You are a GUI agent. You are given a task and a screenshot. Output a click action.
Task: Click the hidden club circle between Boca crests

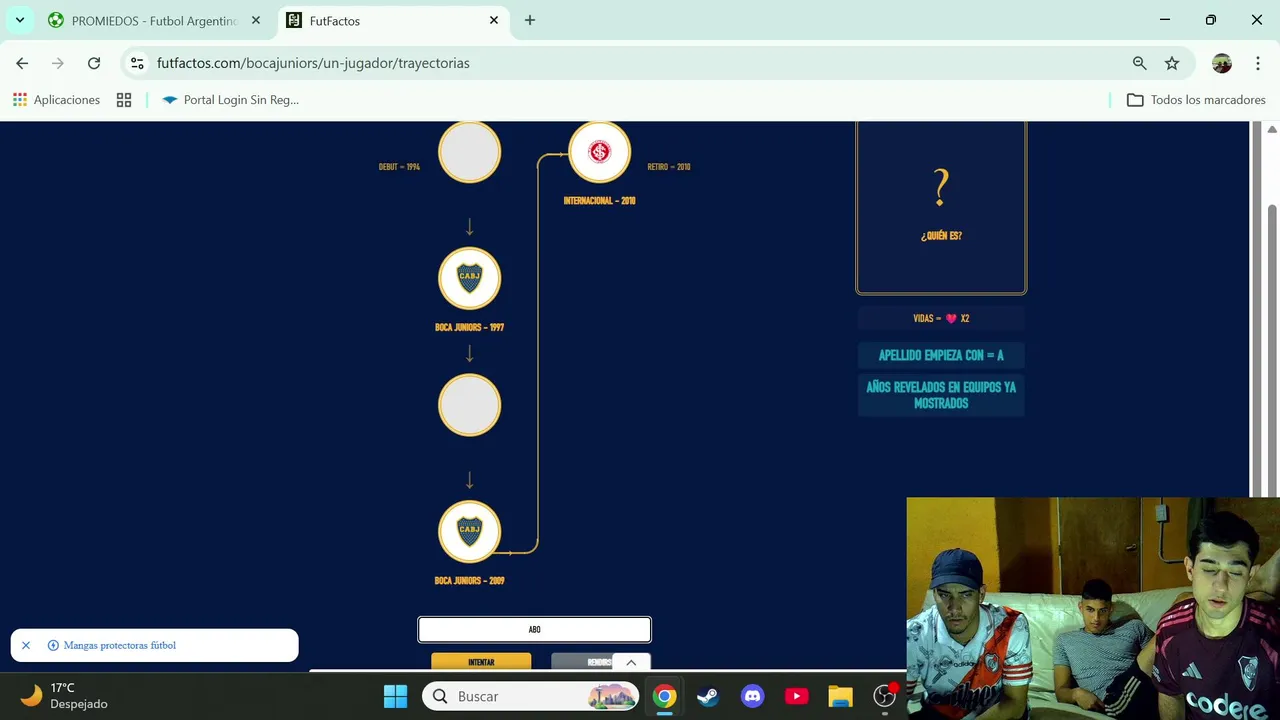pyautogui.click(x=469, y=405)
